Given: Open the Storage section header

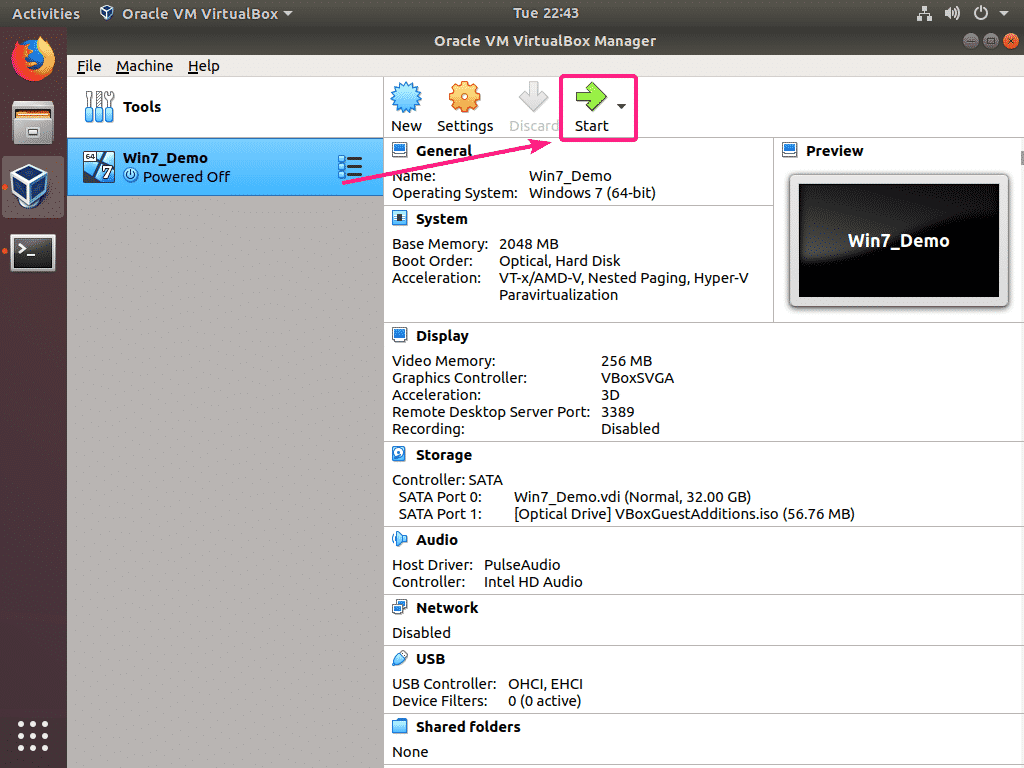Looking at the screenshot, I should (443, 455).
